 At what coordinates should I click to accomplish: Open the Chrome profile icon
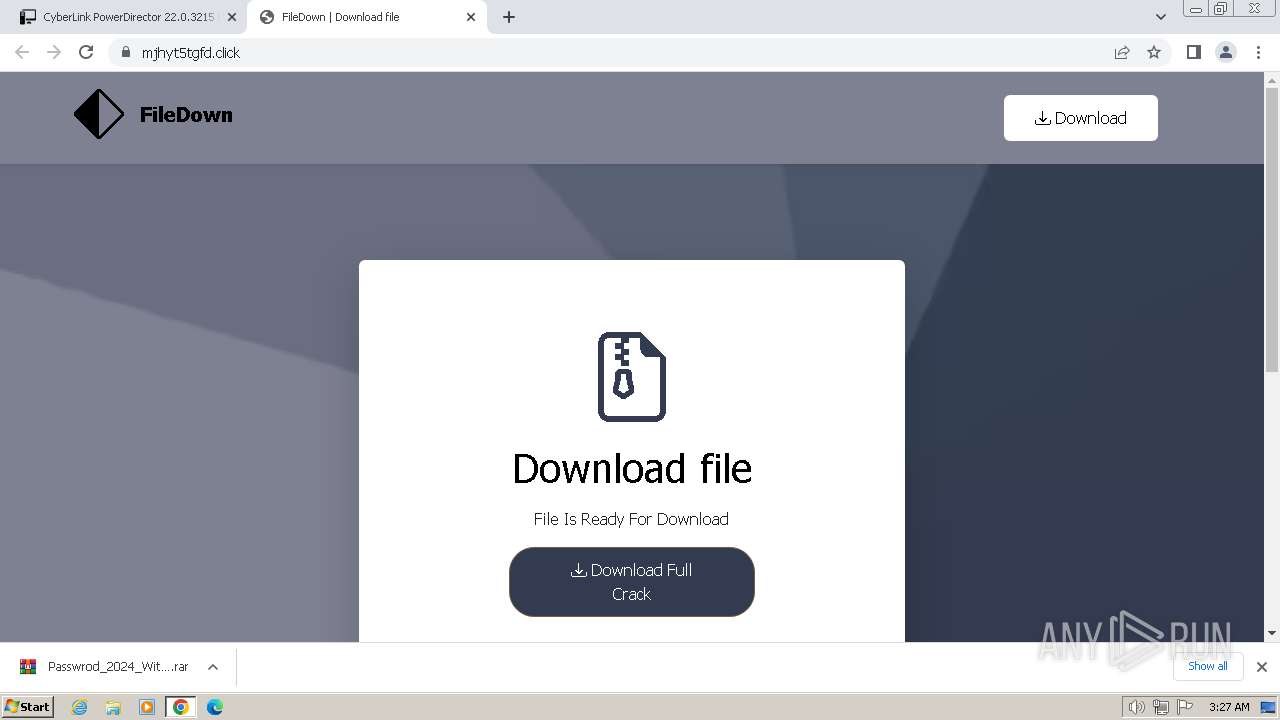click(x=1226, y=52)
